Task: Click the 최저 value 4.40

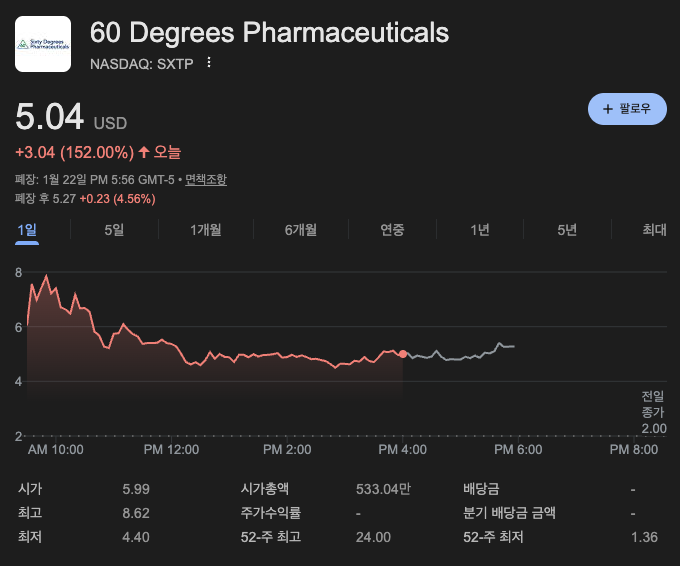Action: (x=136, y=537)
